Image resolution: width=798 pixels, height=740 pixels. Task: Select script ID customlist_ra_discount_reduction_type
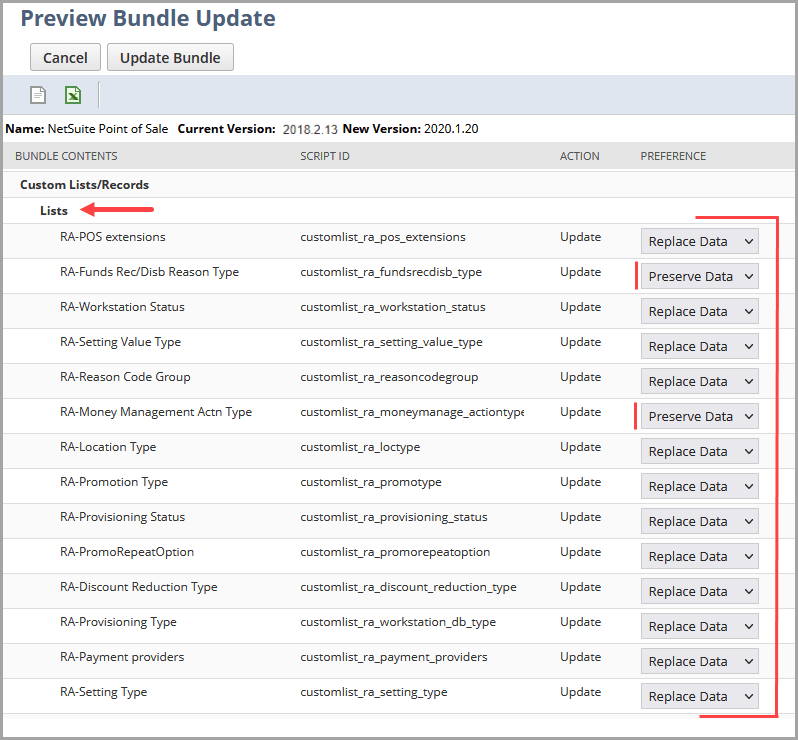tap(408, 587)
